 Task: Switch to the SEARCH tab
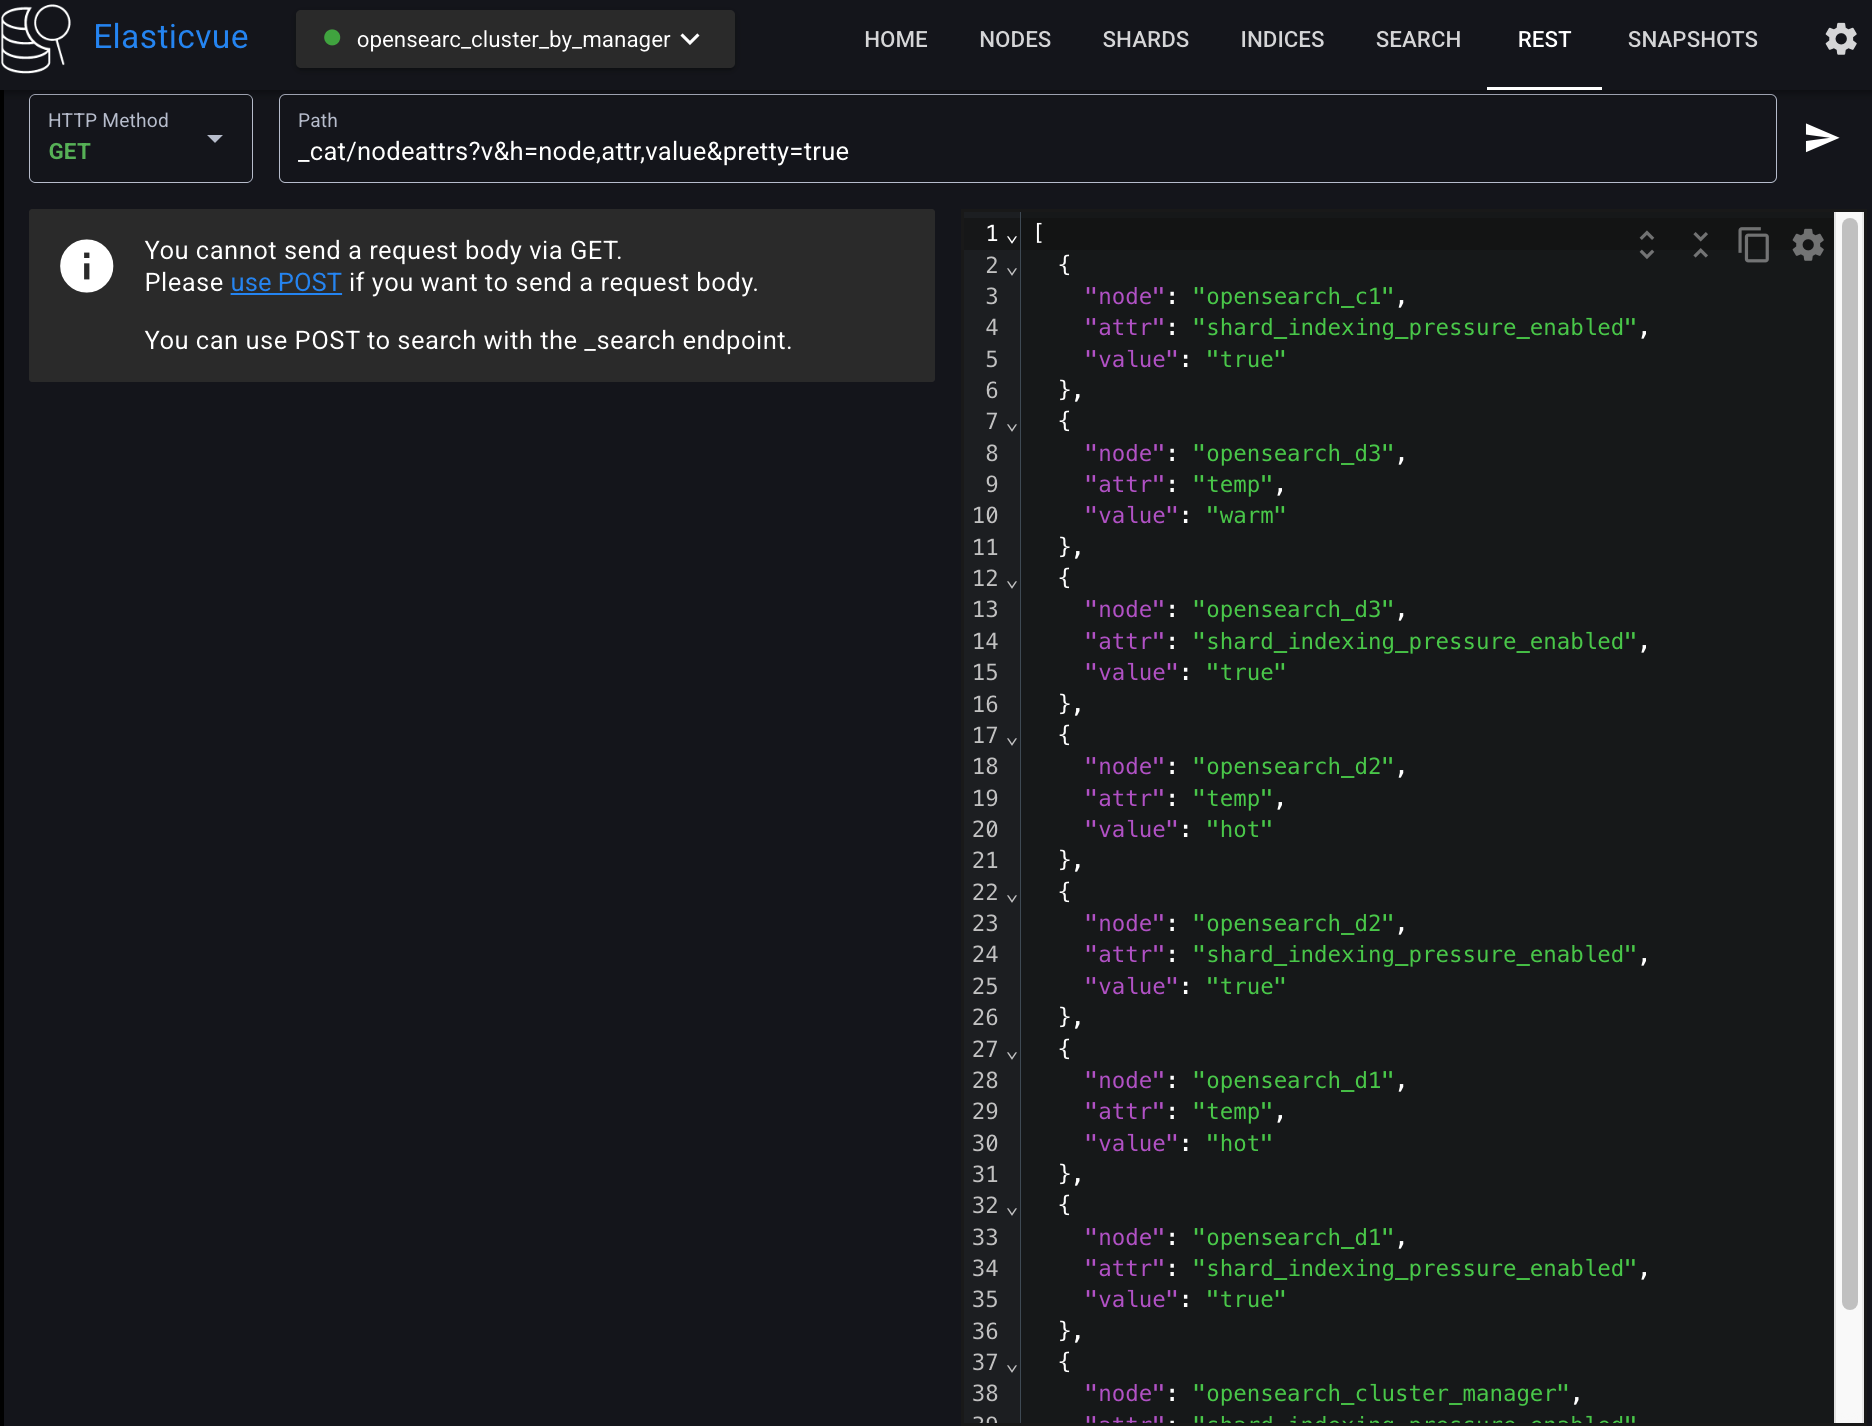click(x=1418, y=39)
